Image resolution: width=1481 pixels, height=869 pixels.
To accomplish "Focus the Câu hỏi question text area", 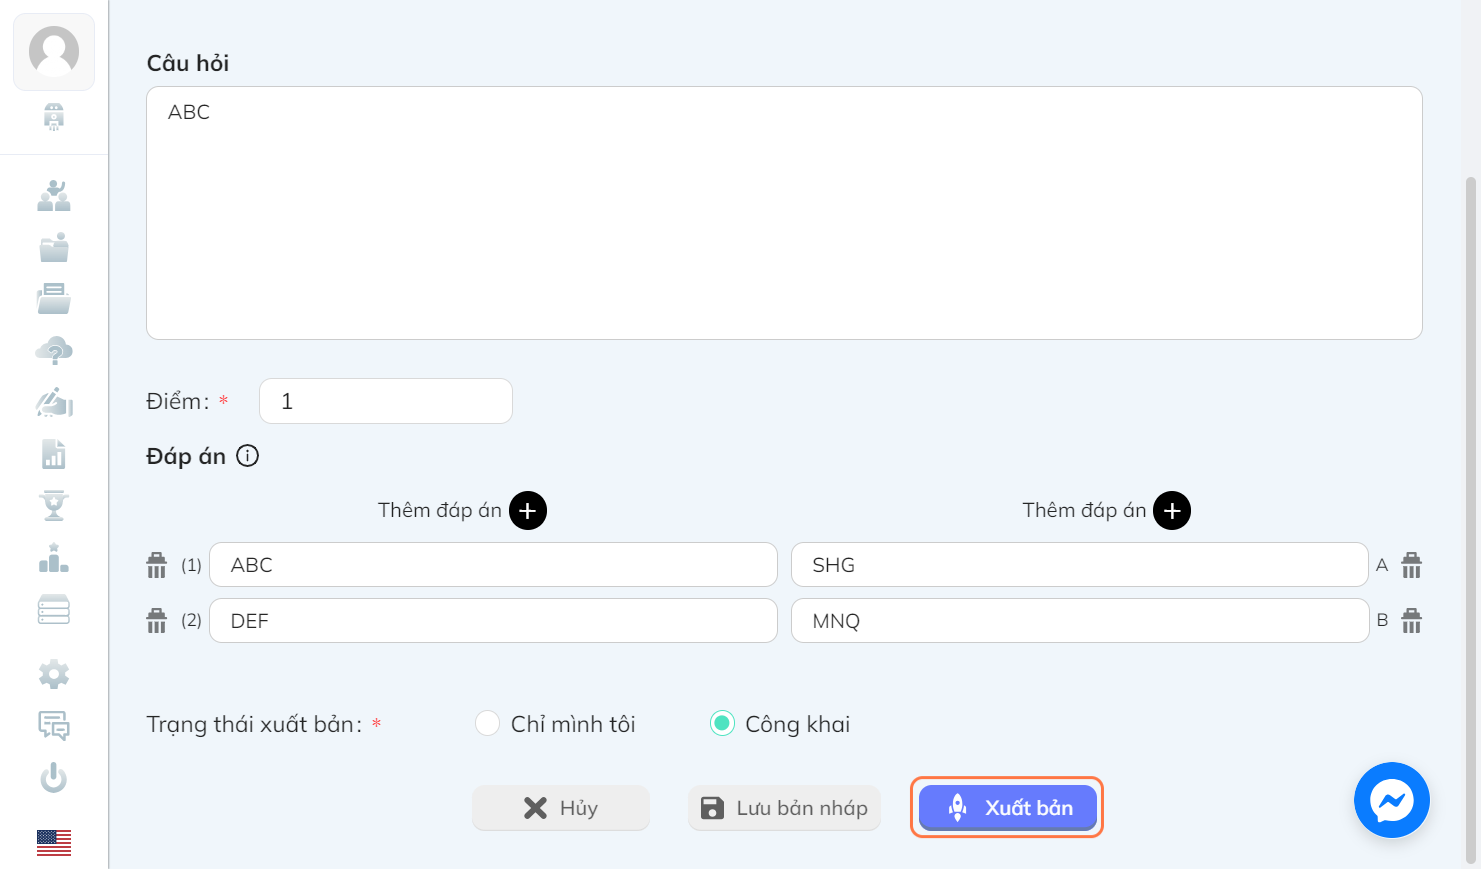I will click(784, 213).
